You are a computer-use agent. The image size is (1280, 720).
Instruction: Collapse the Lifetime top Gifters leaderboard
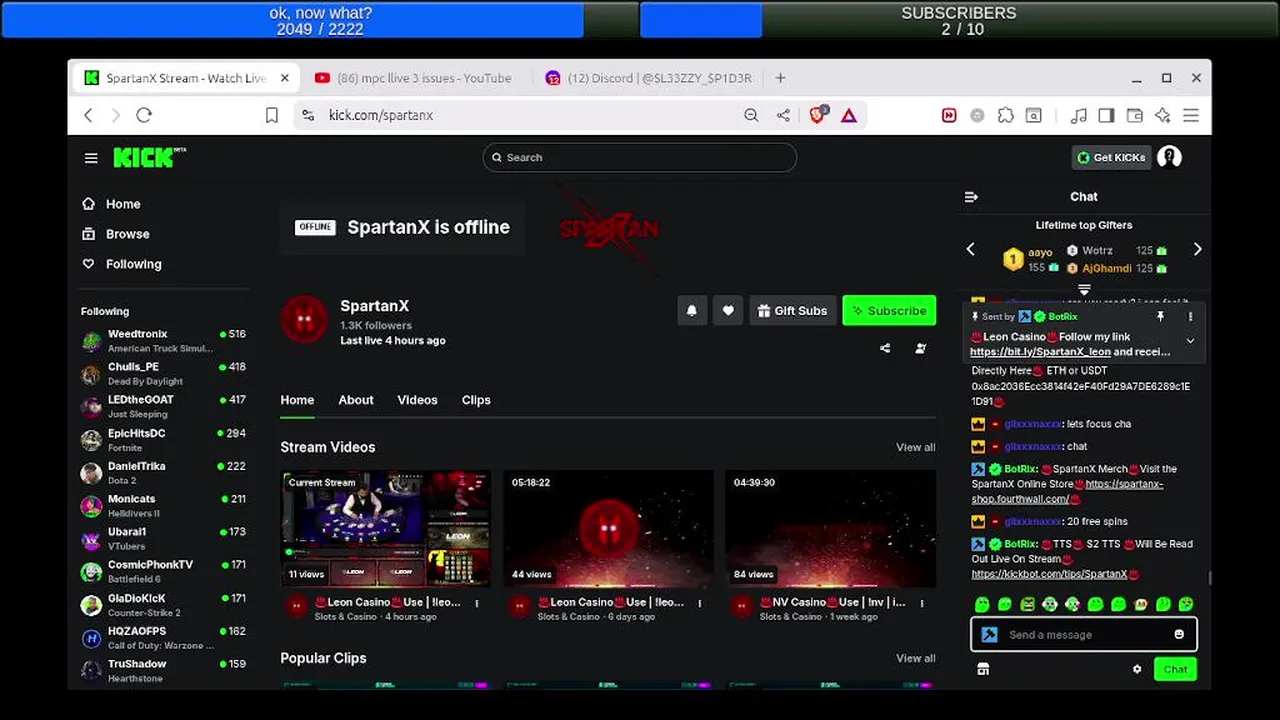pyautogui.click(x=1084, y=290)
